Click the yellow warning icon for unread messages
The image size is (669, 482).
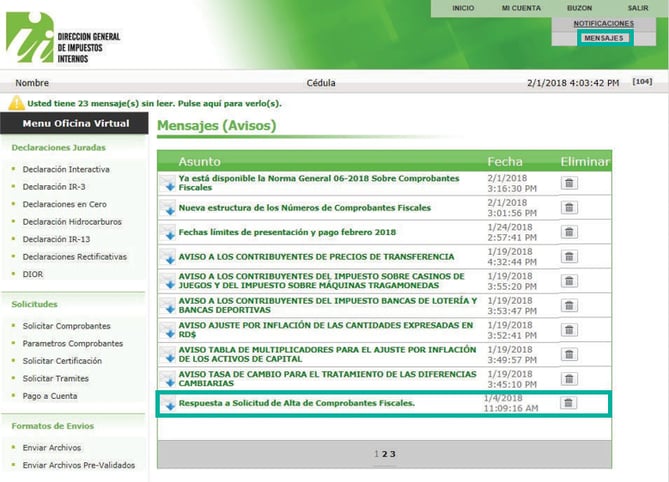(16, 103)
